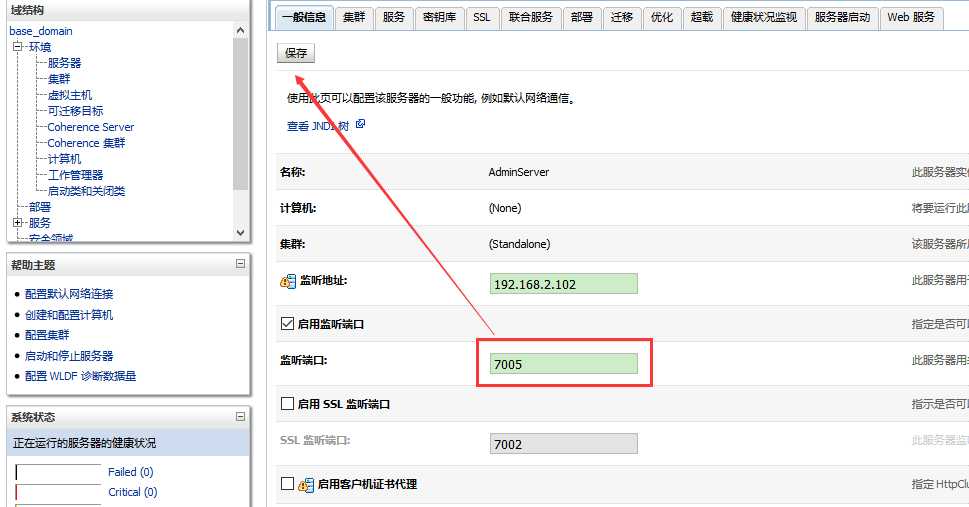Switch to the 一般信息 tab
The height and width of the screenshot is (507, 969).
(x=304, y=18)
